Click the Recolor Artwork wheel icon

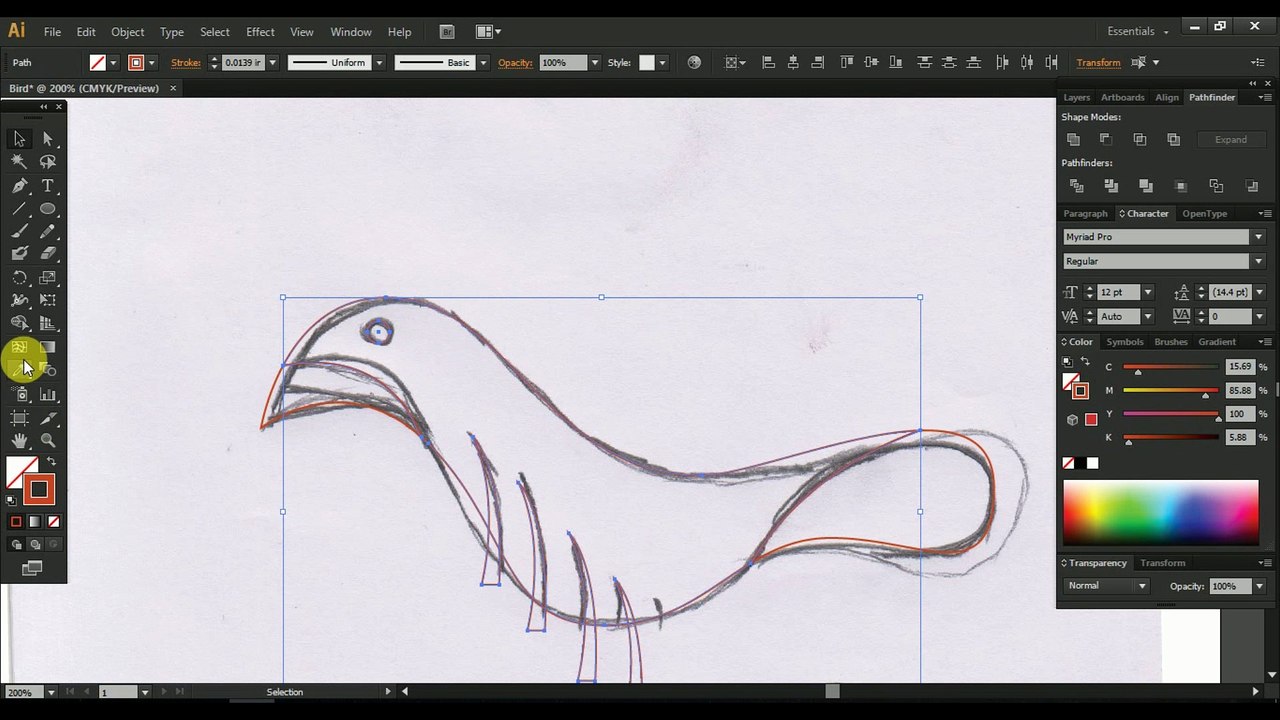click(694, 62)
